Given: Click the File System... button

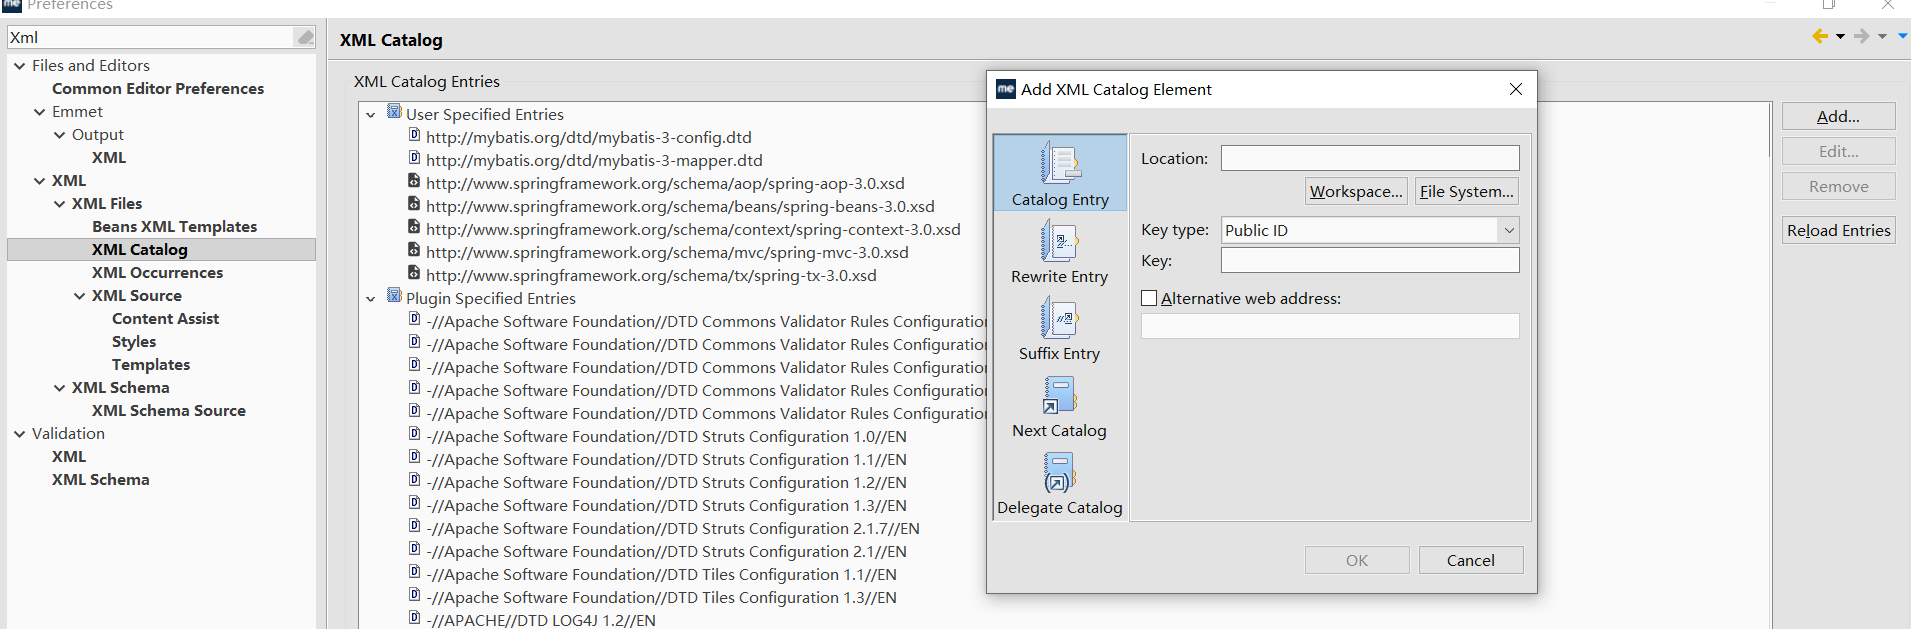Looking at the screenshot, I should tap(1466, 191).
